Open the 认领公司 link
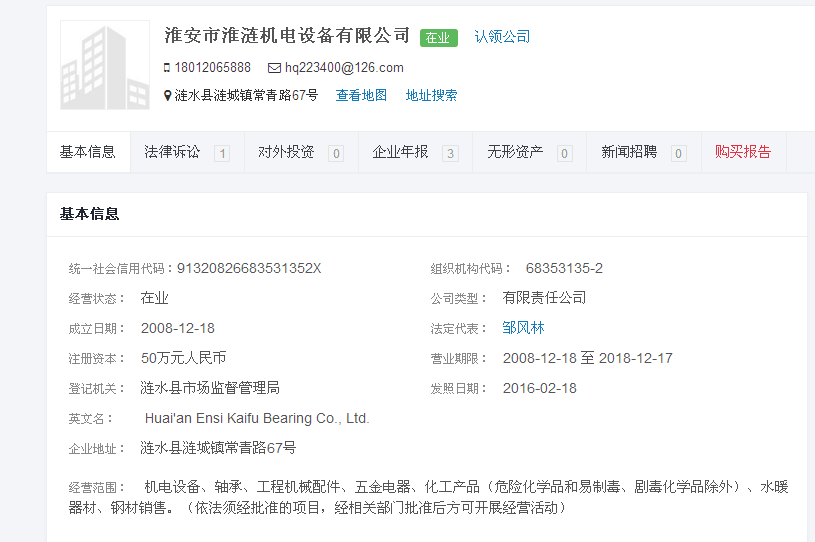 [502, 37]
